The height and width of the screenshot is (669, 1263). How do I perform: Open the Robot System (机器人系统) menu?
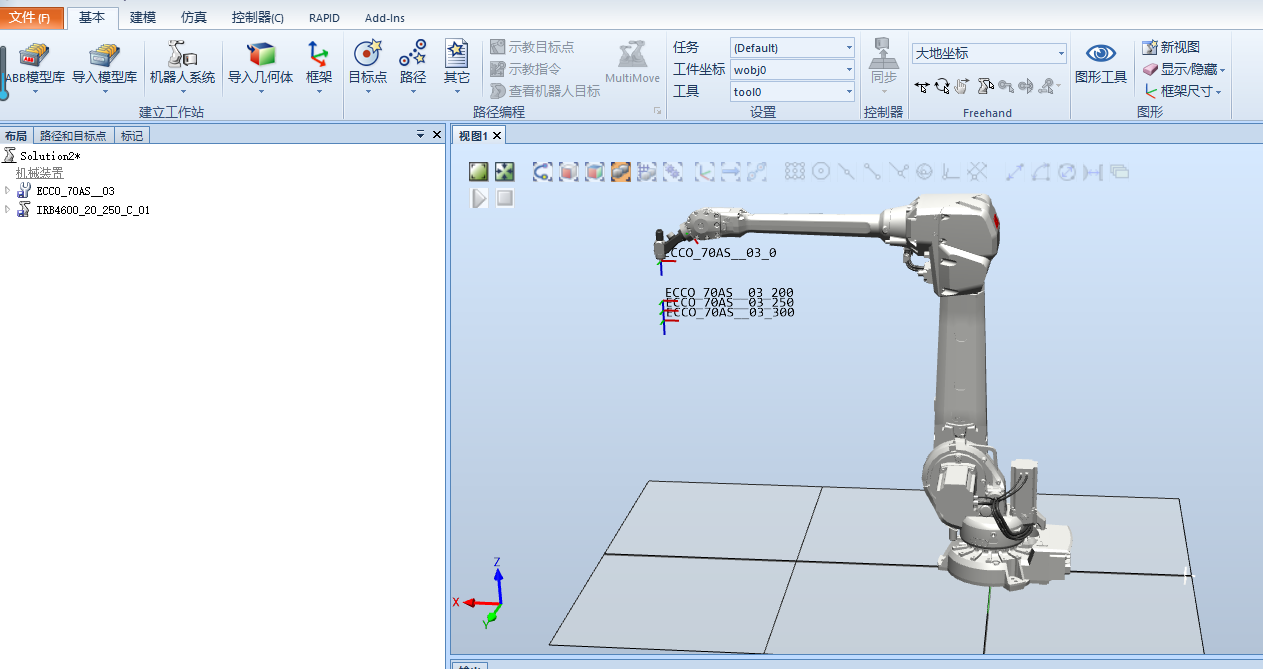click(x=182, y=67)
